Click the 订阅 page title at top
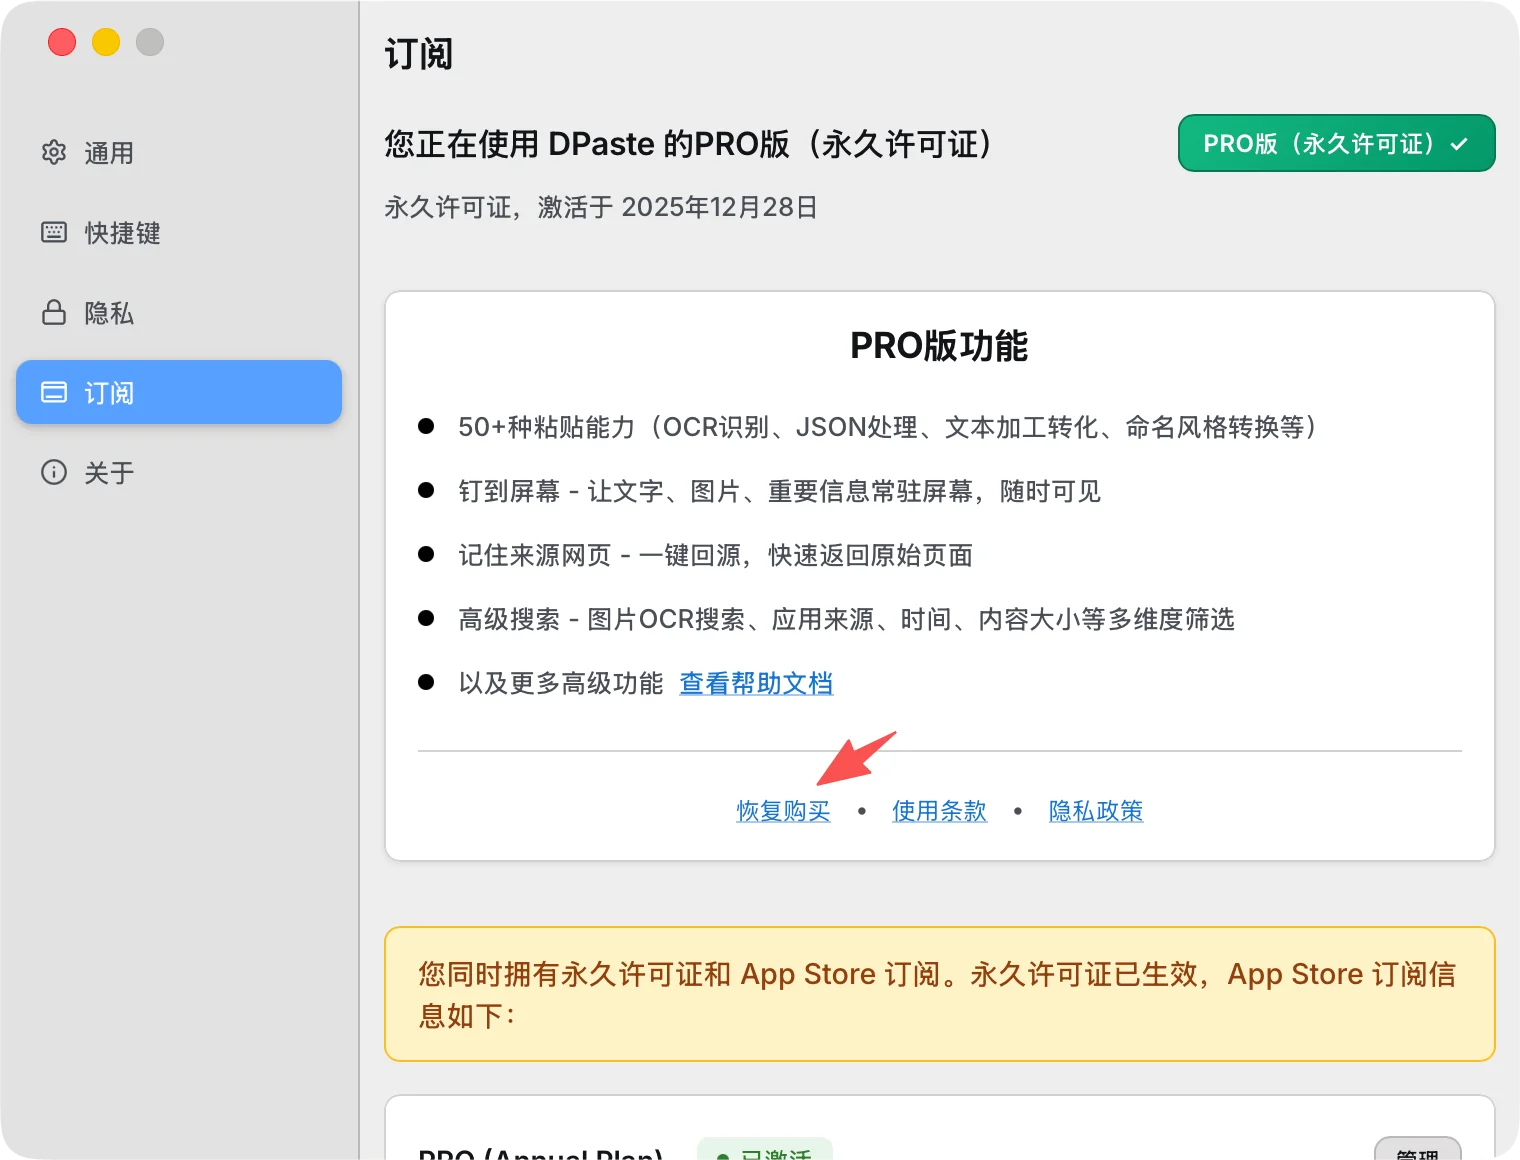The image size is (1520, 1160). 419,54
